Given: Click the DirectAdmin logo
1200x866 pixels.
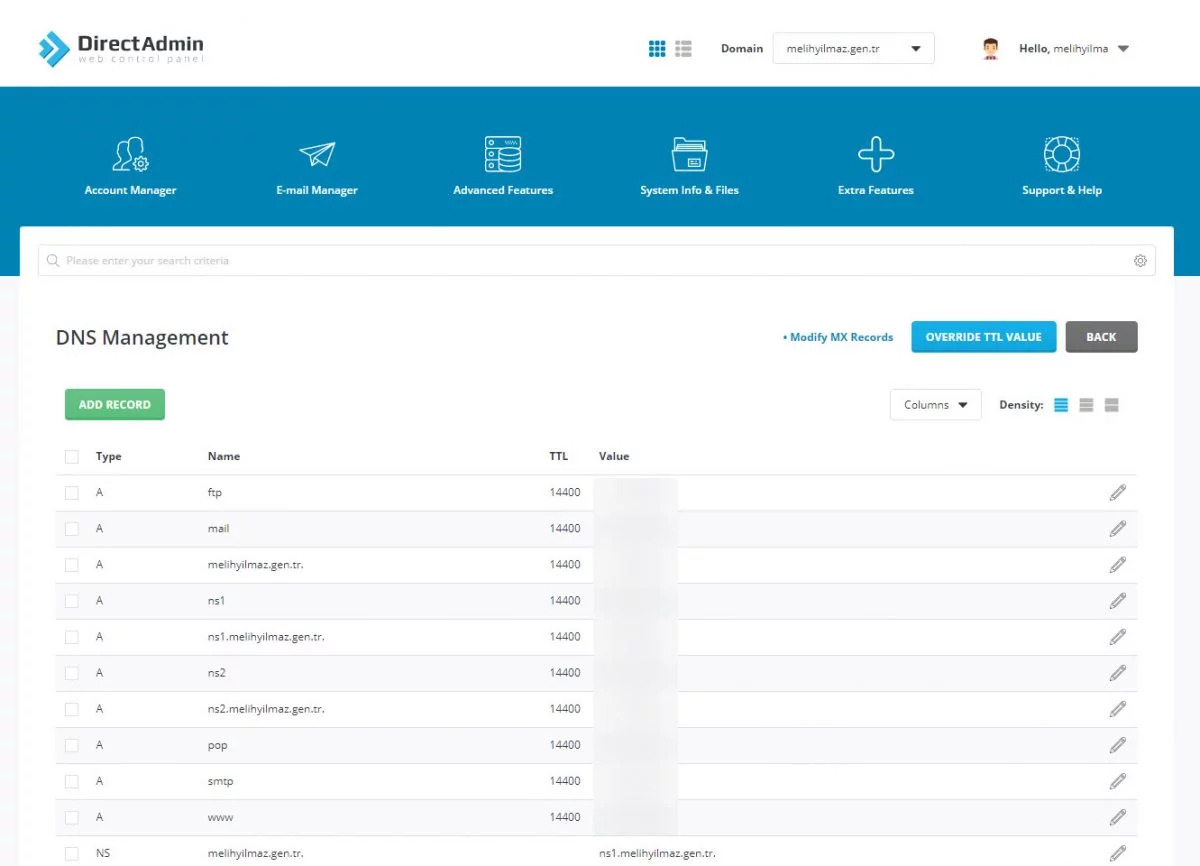Looking at the screenshot, I should pyautogui.click(x=120, y=48).
